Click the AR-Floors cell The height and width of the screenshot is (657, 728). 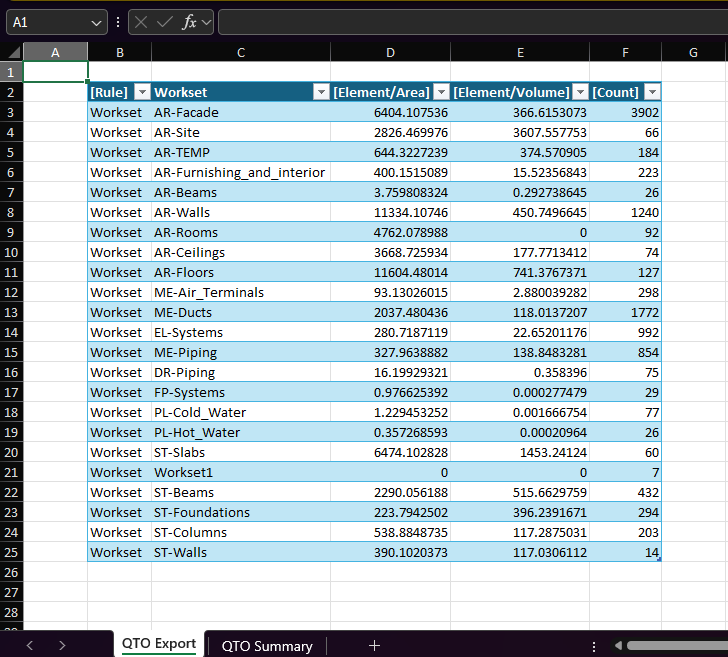click(241, 272)
